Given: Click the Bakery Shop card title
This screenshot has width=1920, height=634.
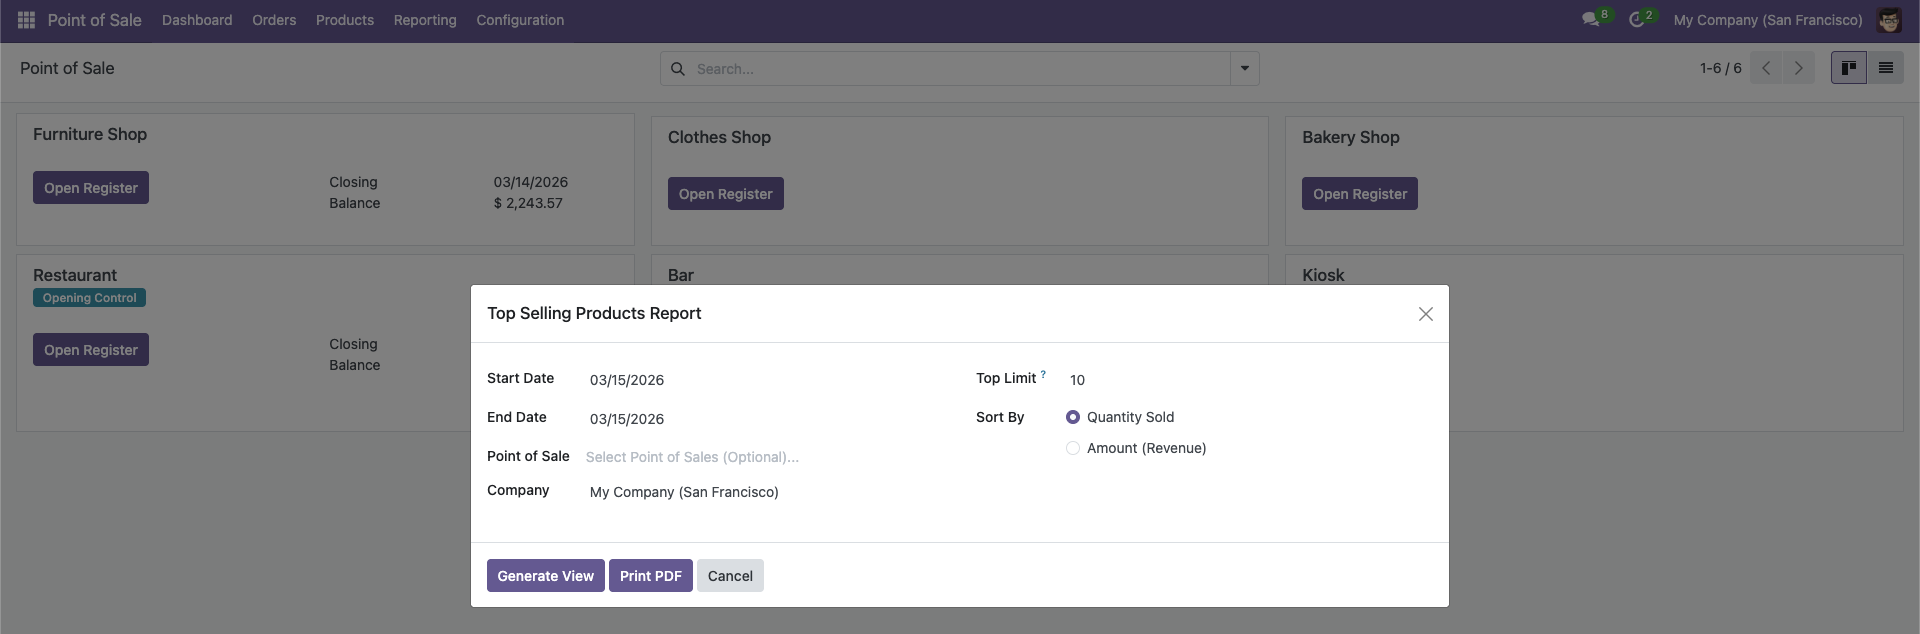Looking at the screenshot, I should click(x=1351, y=137).
